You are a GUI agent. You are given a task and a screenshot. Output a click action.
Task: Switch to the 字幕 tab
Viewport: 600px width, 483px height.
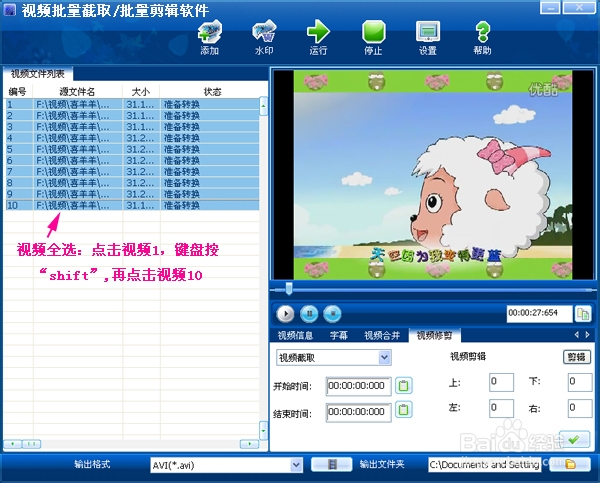[339, 336]
